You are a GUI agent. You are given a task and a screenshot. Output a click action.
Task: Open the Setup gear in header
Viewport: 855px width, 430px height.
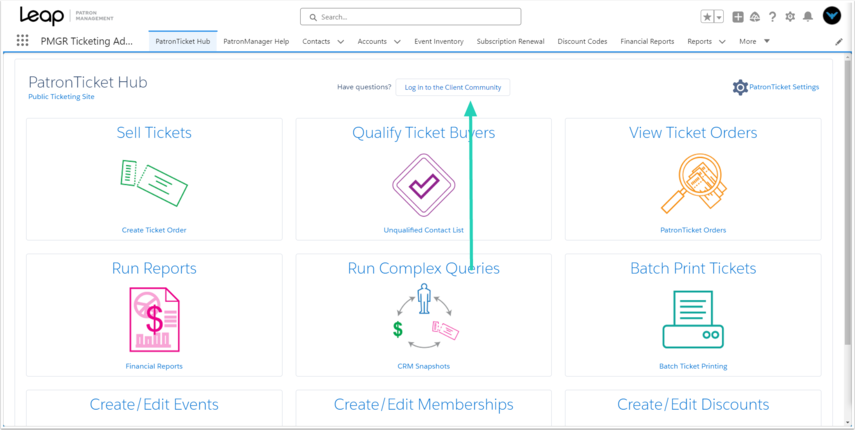click(x=790, y=17)
